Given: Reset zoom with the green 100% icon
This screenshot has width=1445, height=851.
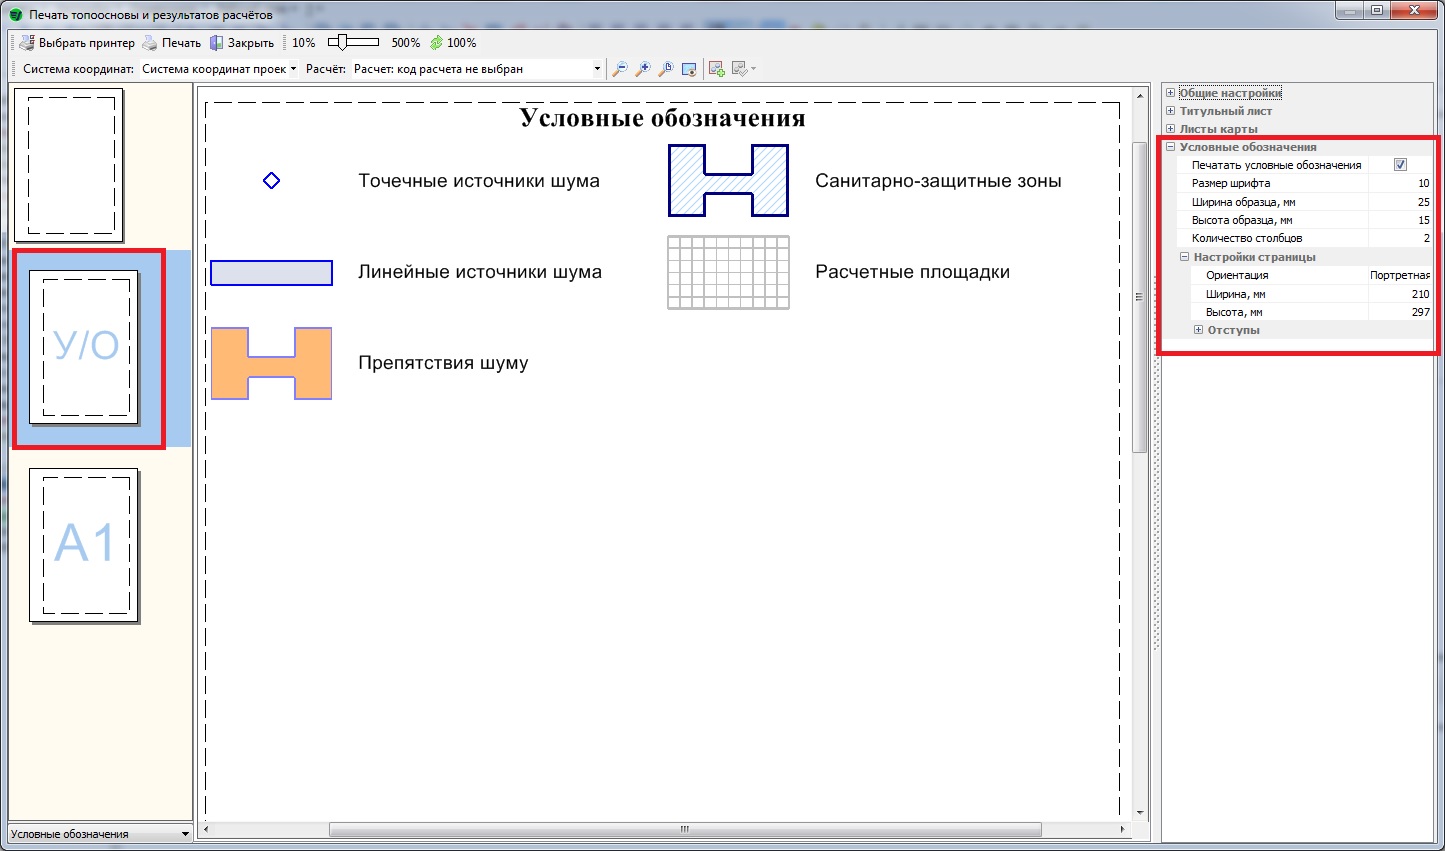Looking at the screenshot, I should coord(437,43).
